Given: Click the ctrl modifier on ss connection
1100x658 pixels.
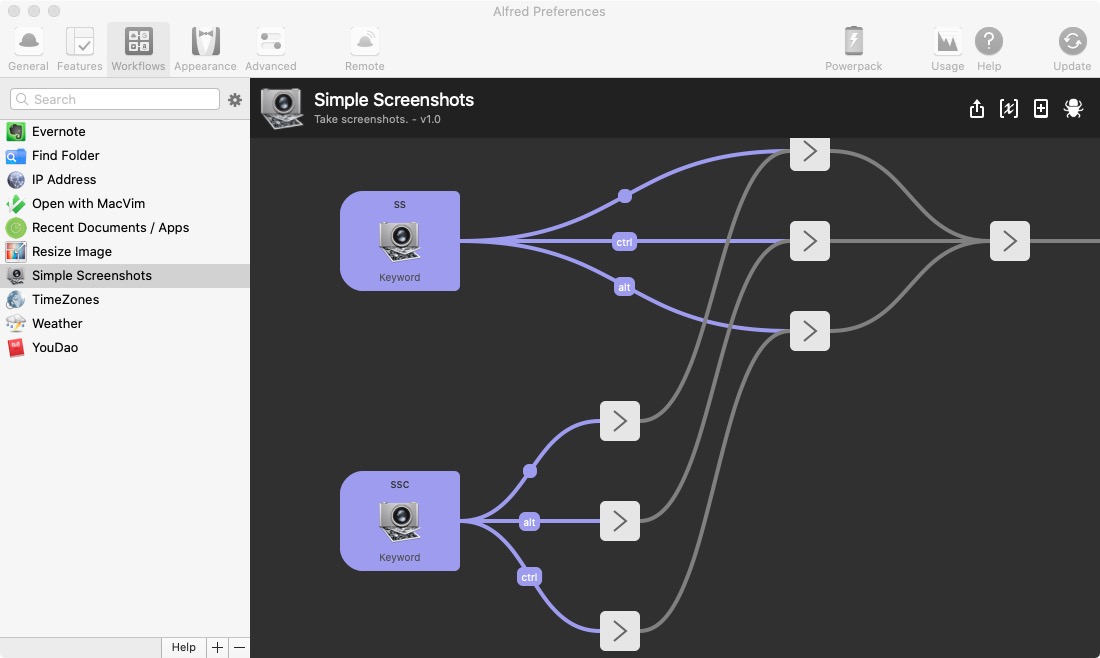Looking at the screenshot, I should click(x=624, y=242).
